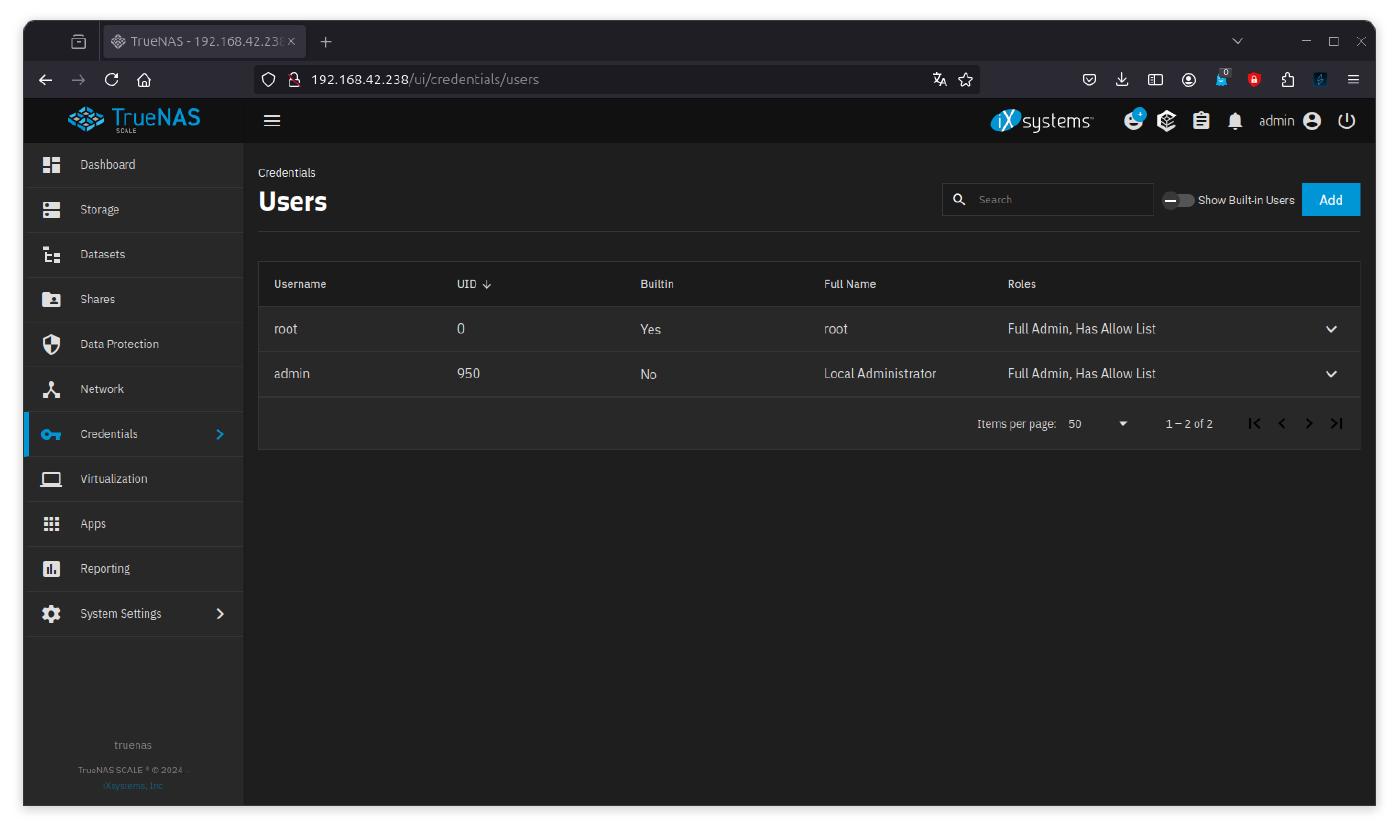Toggle Show Built-in Users switch
The width and height of the screenshot is (1399, 832).
point(1178,200)
